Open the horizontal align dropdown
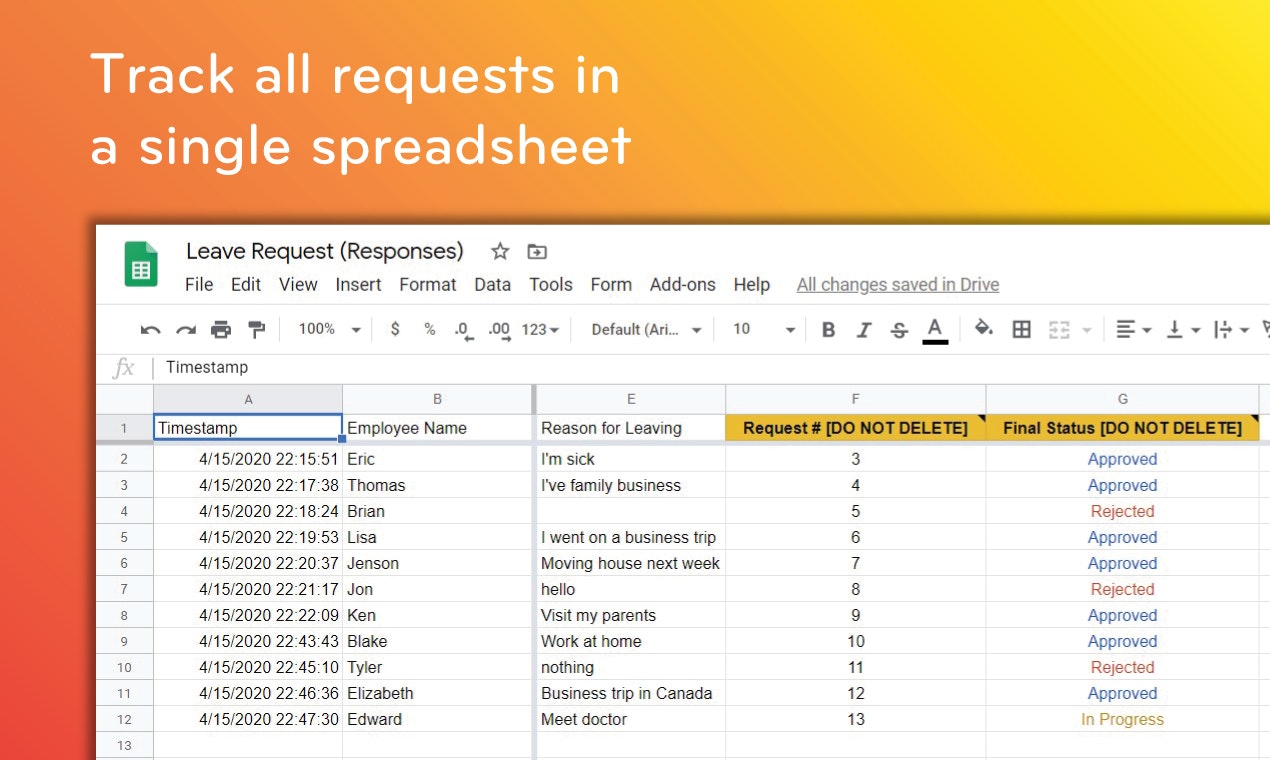The image size is (1270, 760). 1134,329
